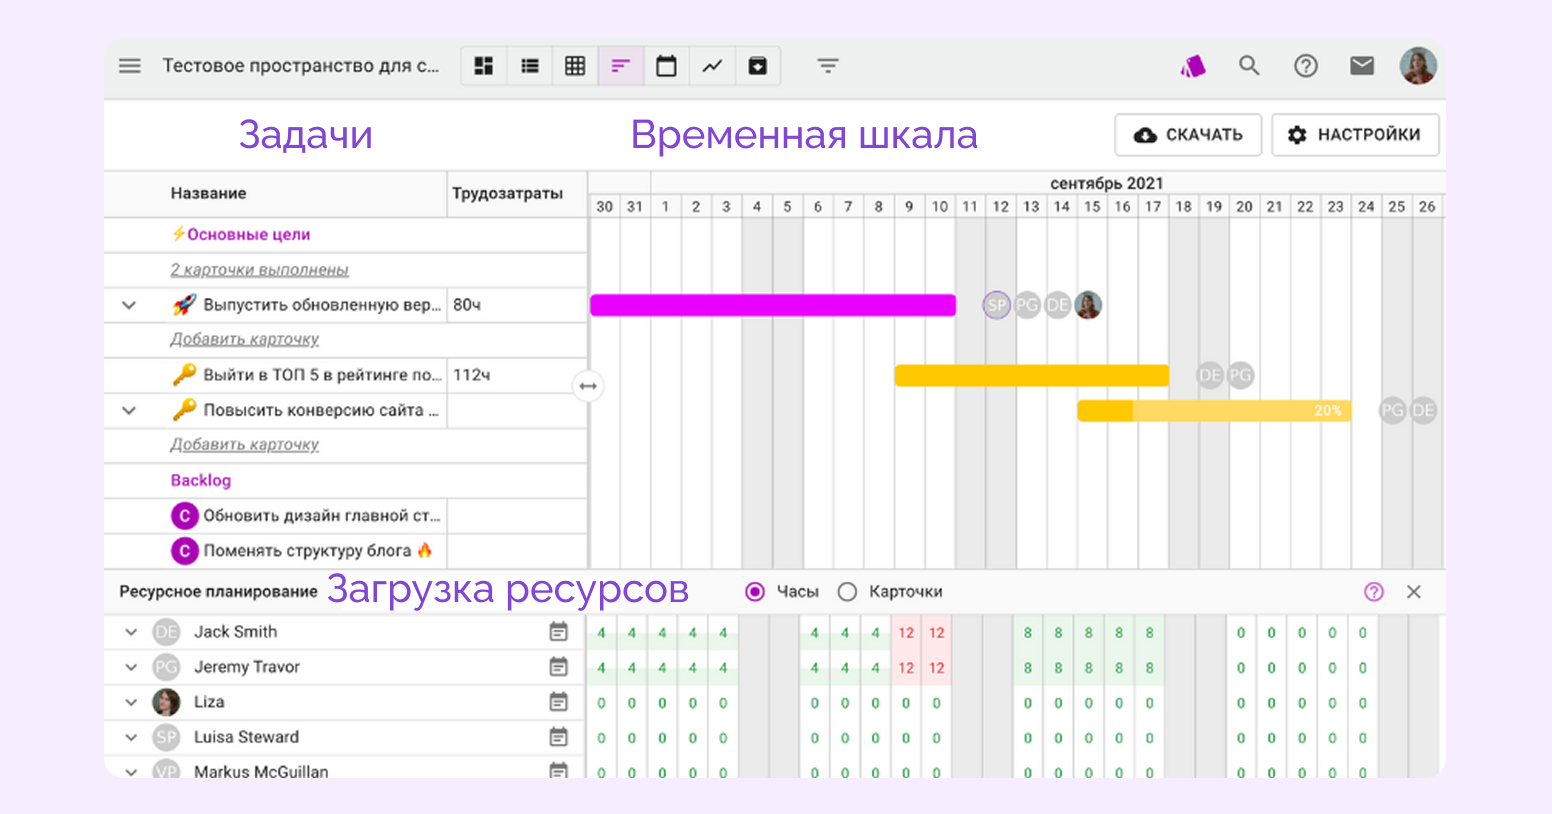Switch to table grid view icon

pos(575,66)
